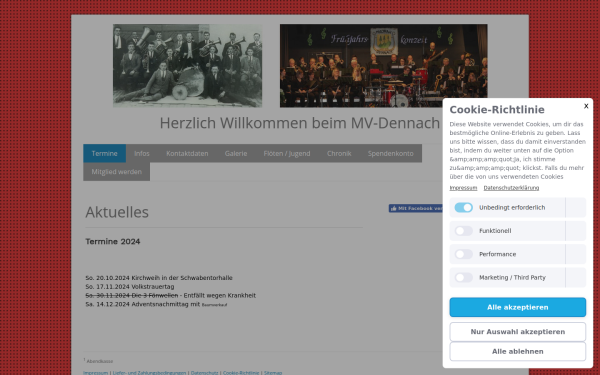Choose Nur Auswahl akzeptieren

pyautogui.click(x=517, y=332)
